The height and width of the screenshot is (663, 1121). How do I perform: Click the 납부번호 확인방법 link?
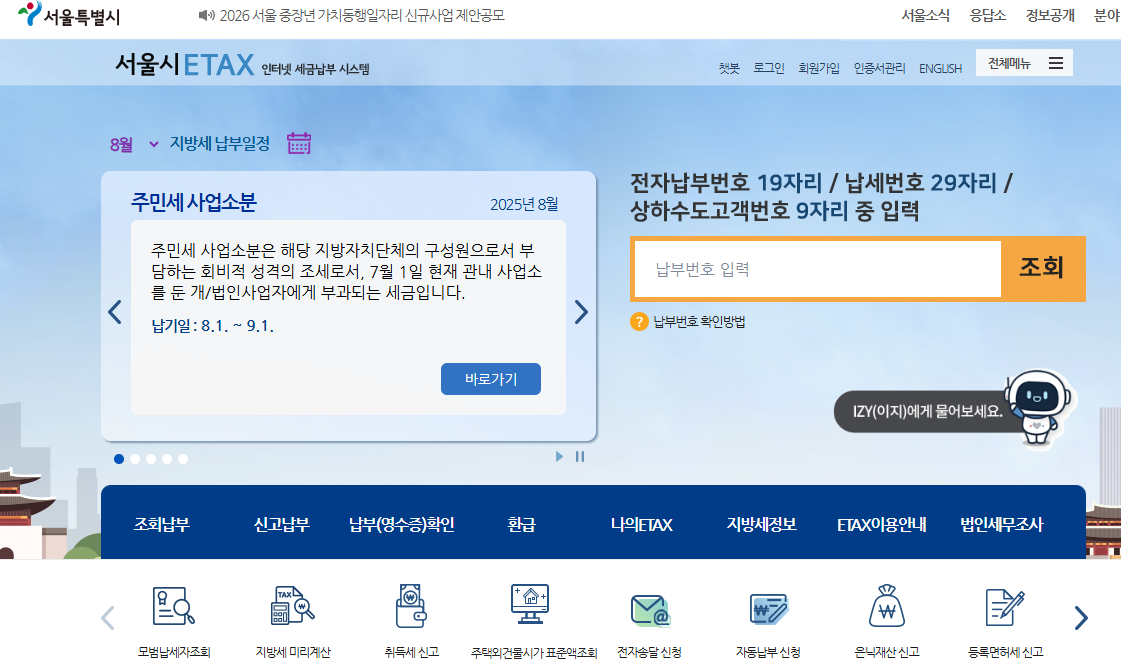click(x=699, y=322)
